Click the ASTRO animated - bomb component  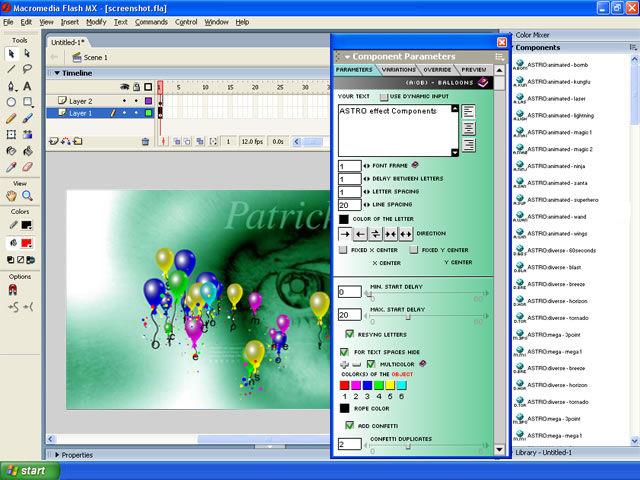551,65
